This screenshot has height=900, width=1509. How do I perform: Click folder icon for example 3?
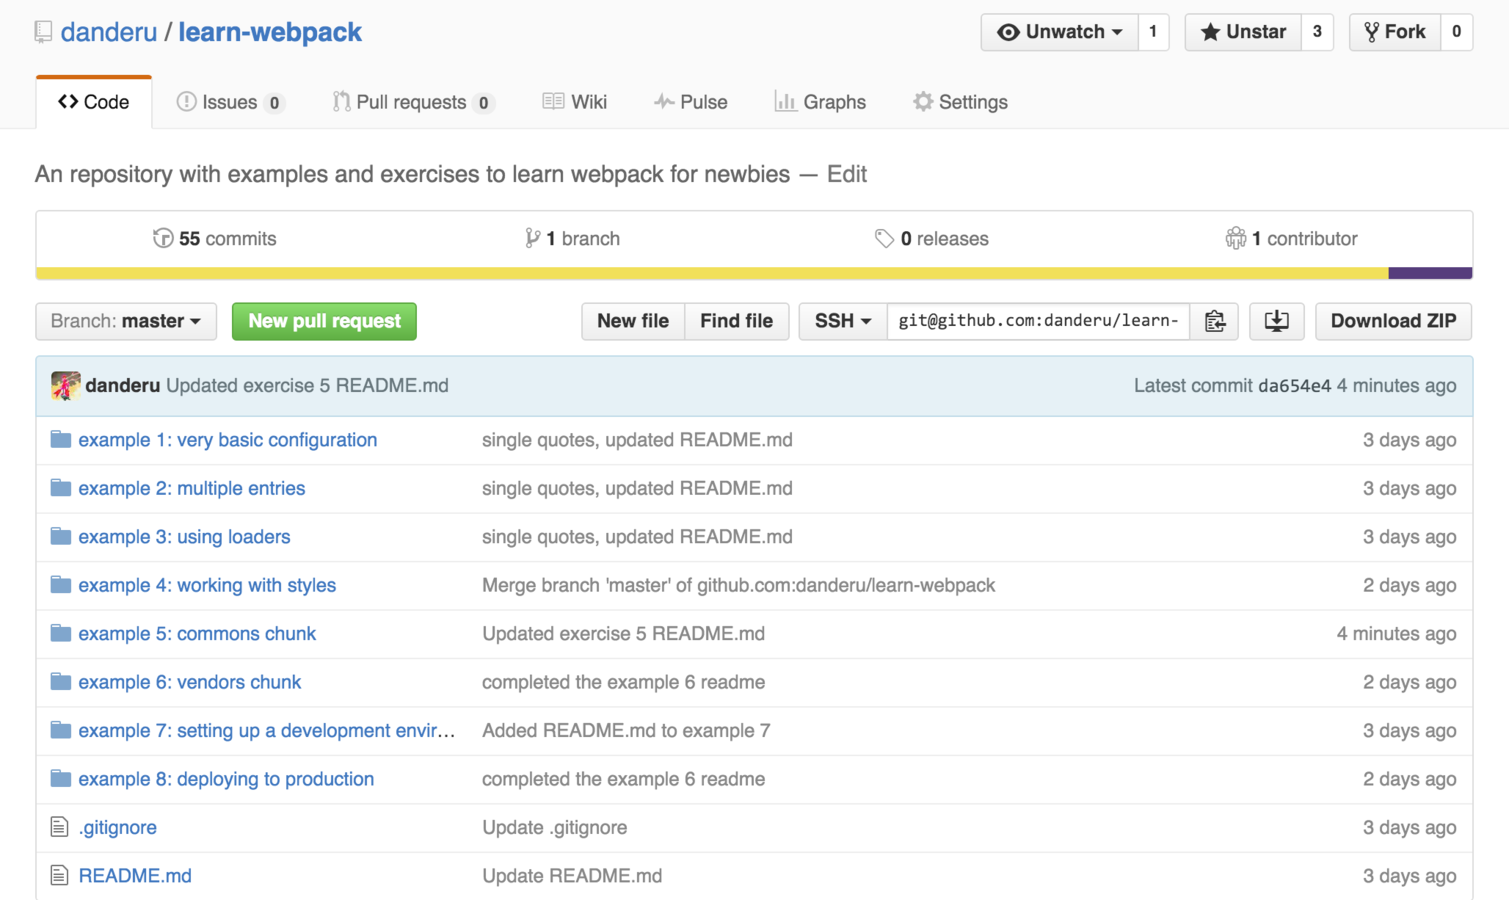pyautogui.click(x=61, y=536)
